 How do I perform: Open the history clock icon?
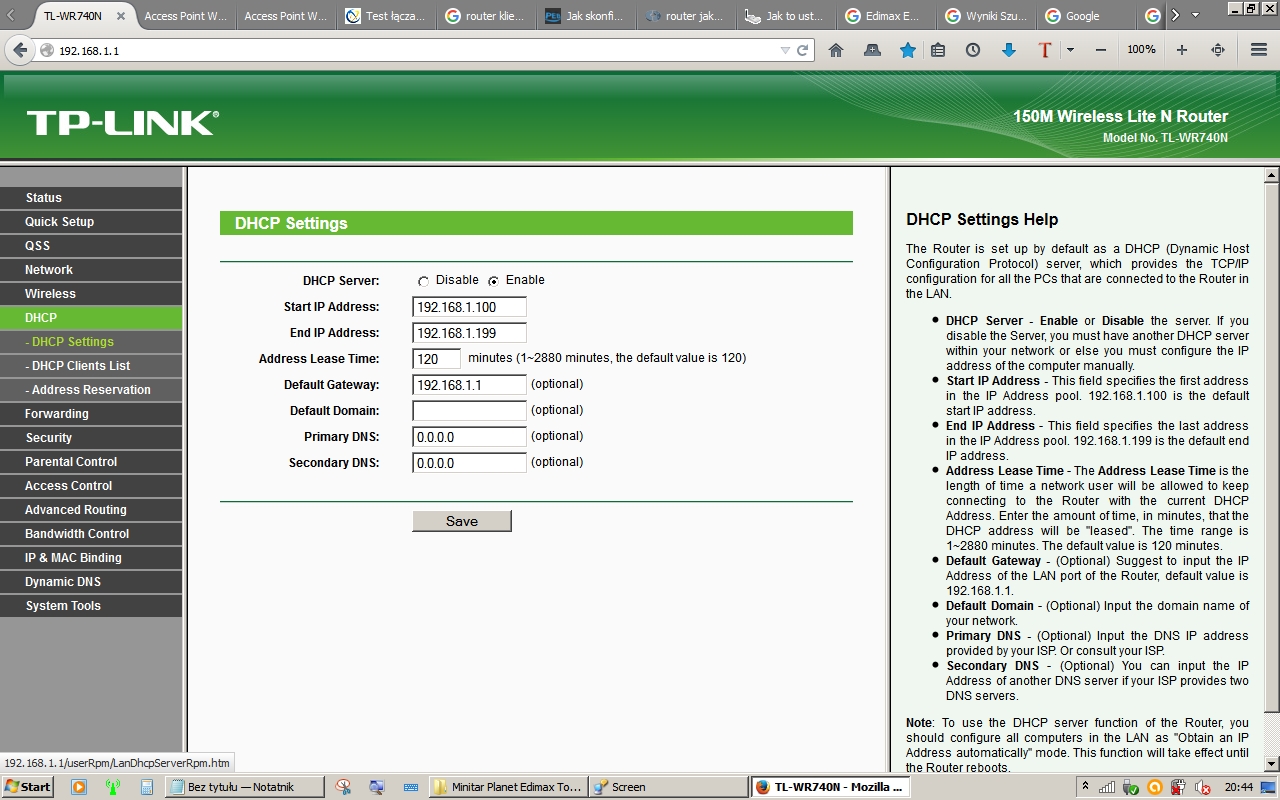973,50
